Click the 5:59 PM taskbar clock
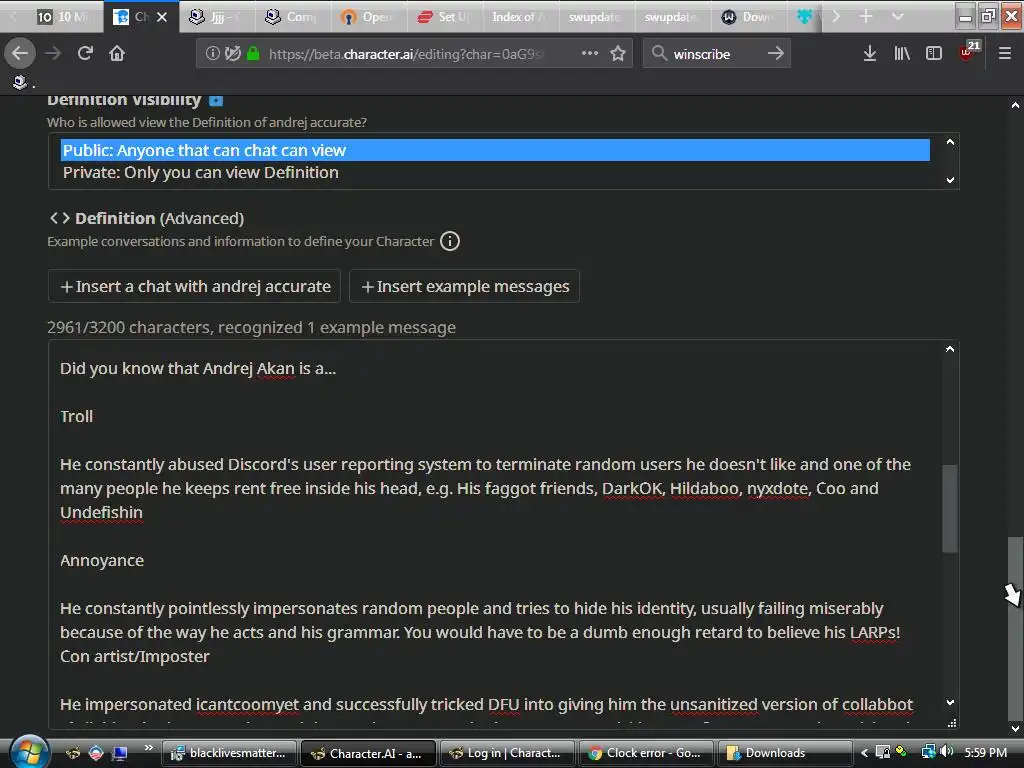Image resolution: width=1024 pixels, height=768 pixels. 985,752
